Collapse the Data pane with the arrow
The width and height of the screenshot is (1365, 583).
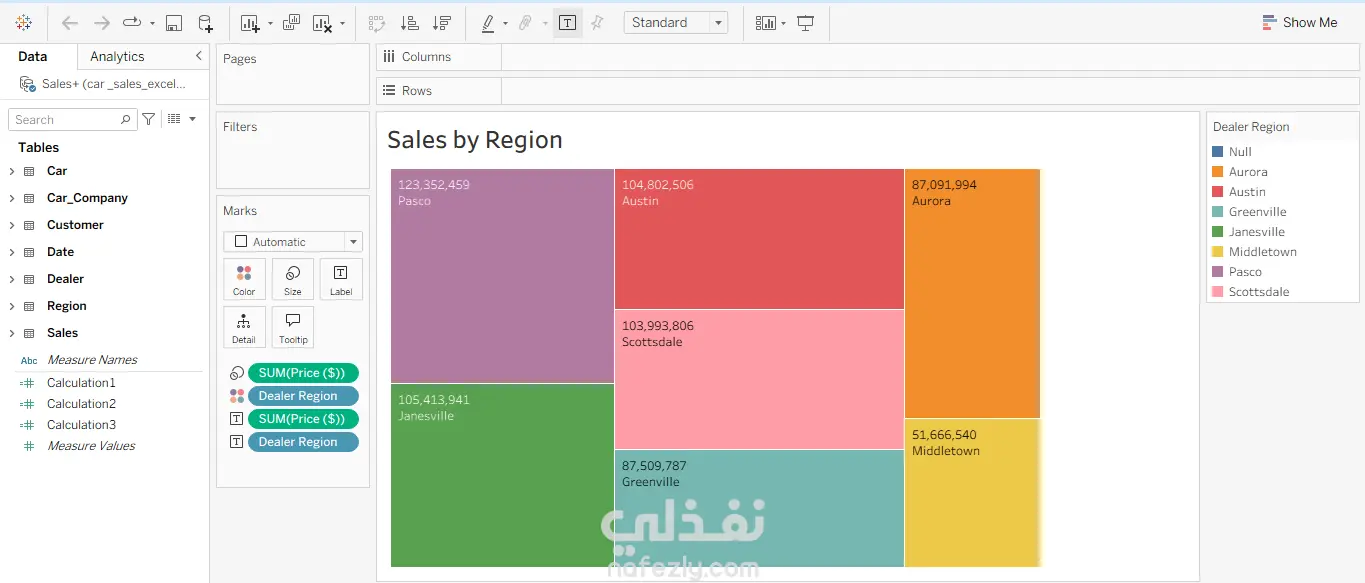coord(198,57)
